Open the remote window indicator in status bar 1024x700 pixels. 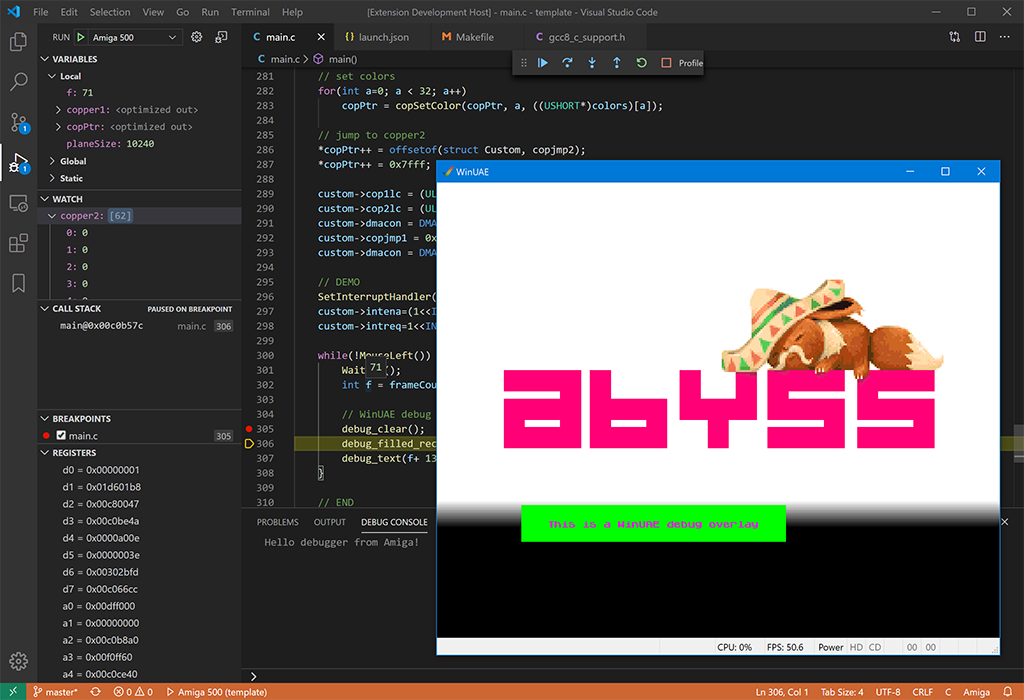(x=13, y=692)
